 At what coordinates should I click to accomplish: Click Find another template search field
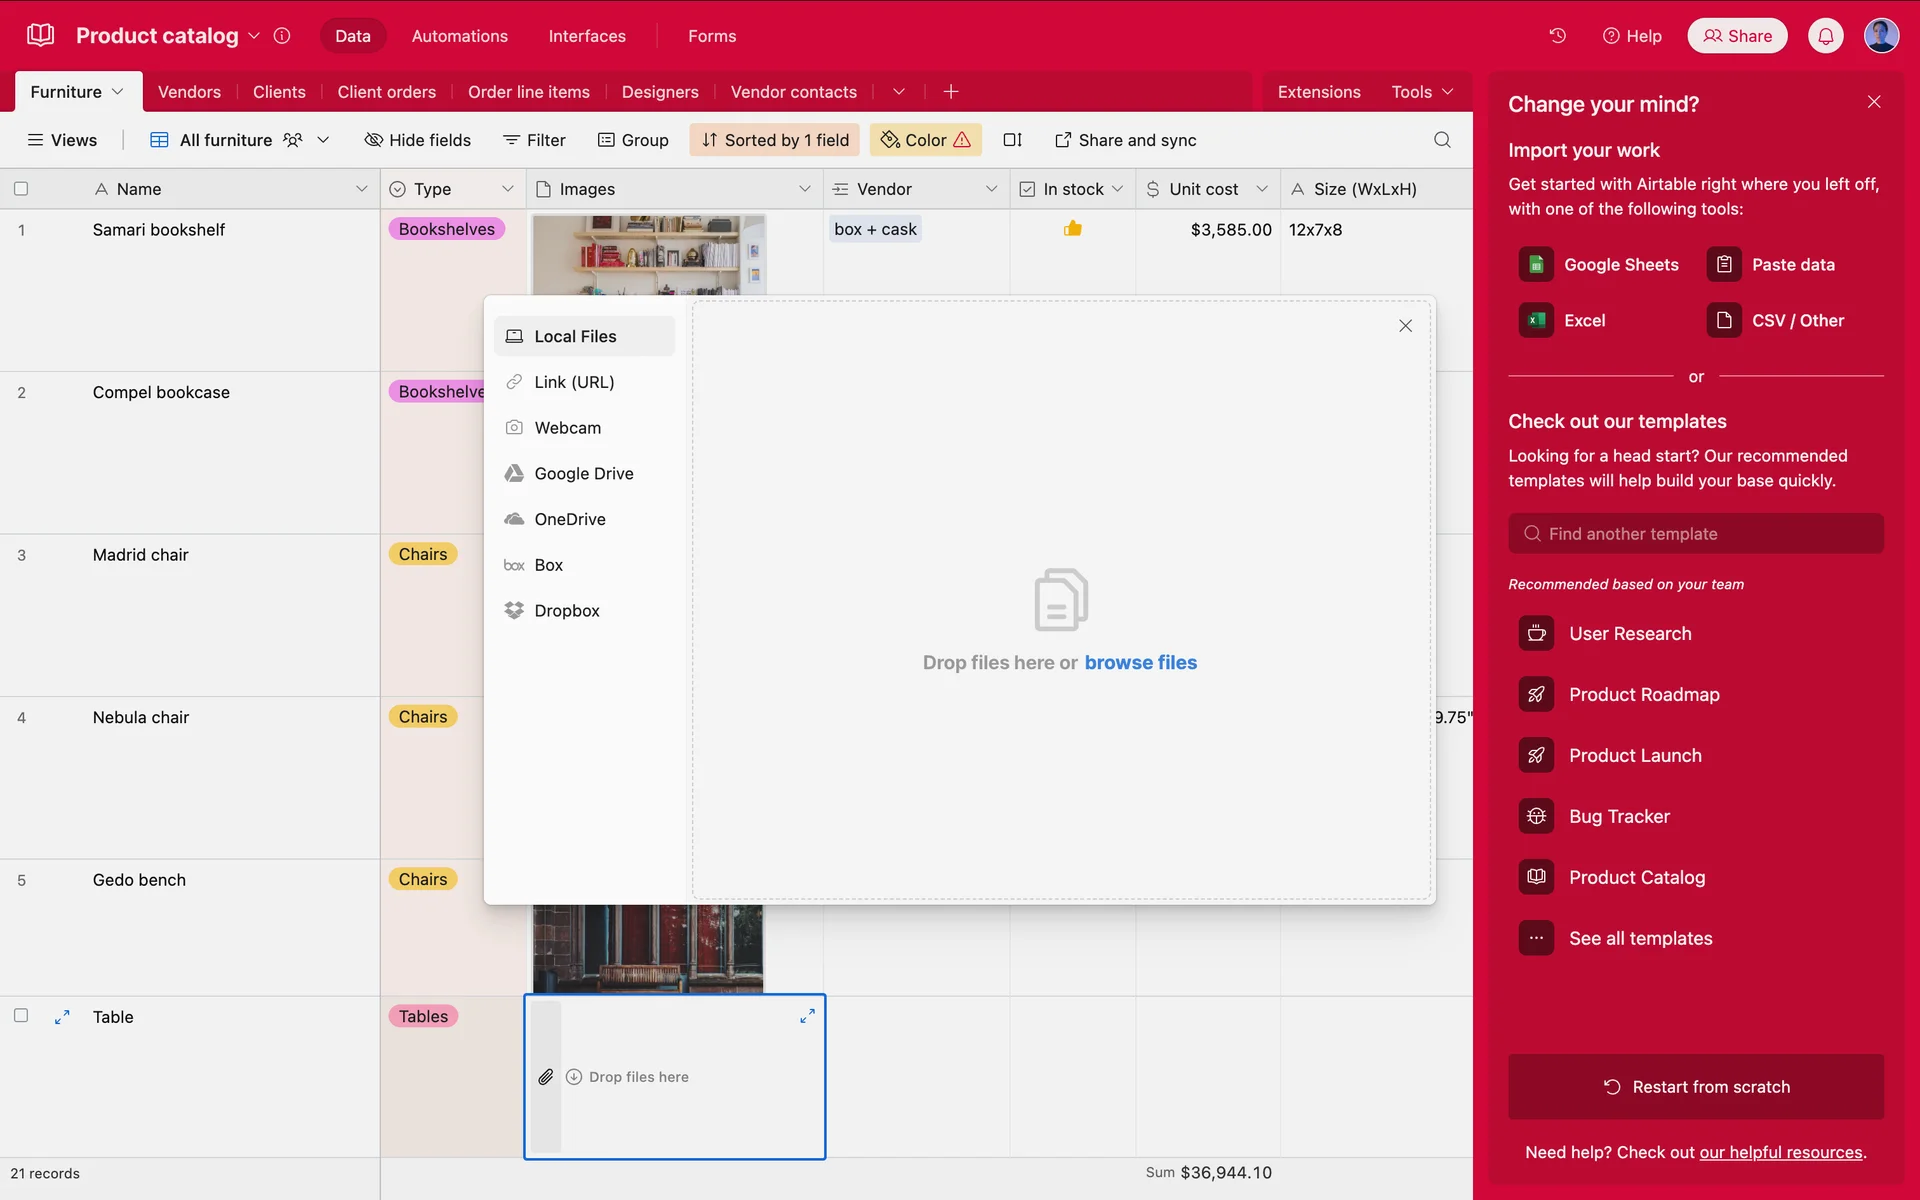tap(1696, 534)
